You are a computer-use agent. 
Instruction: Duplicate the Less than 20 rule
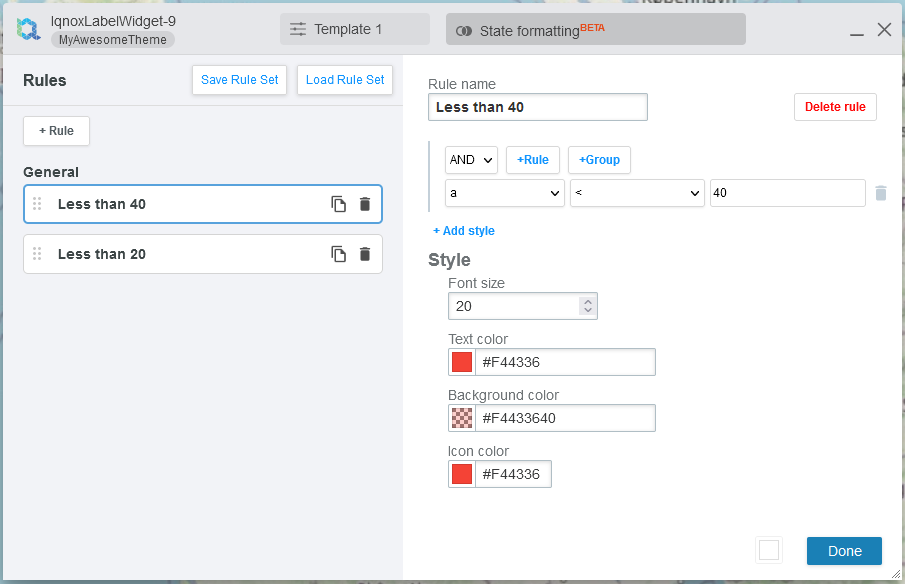[x=338, y=253]
